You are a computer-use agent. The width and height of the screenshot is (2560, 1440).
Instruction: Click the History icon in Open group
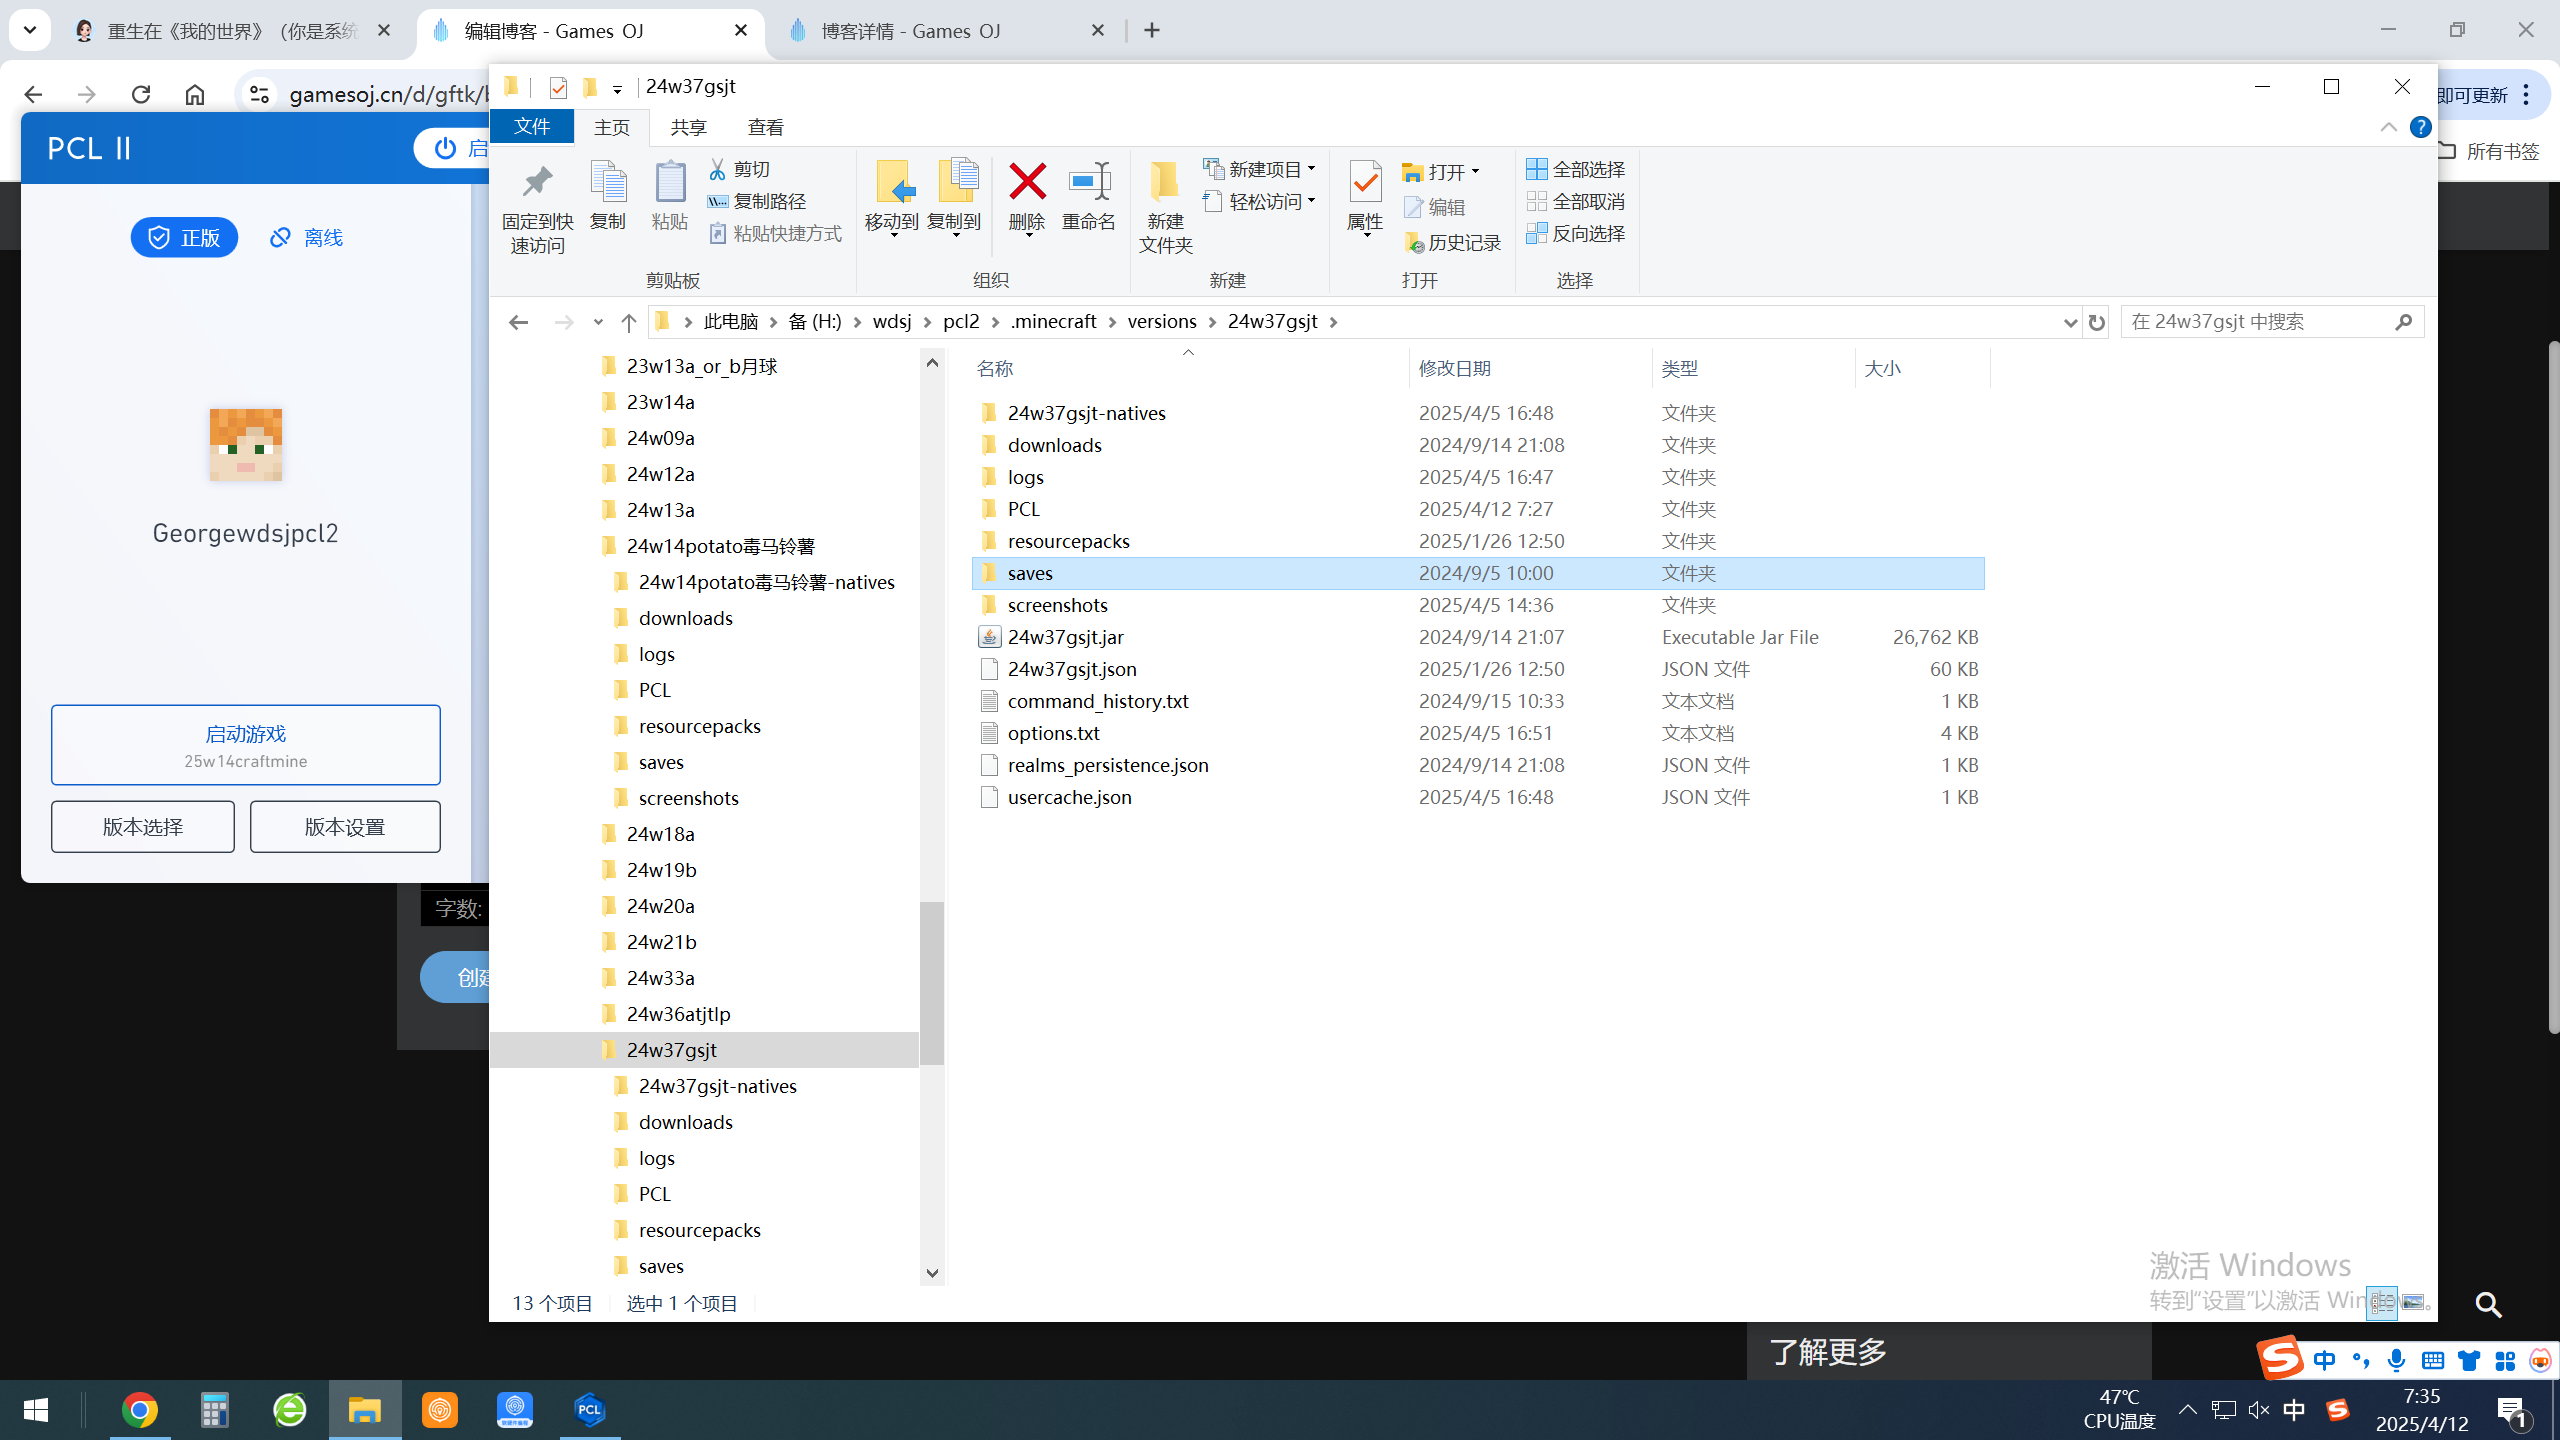click(1413, 243)
